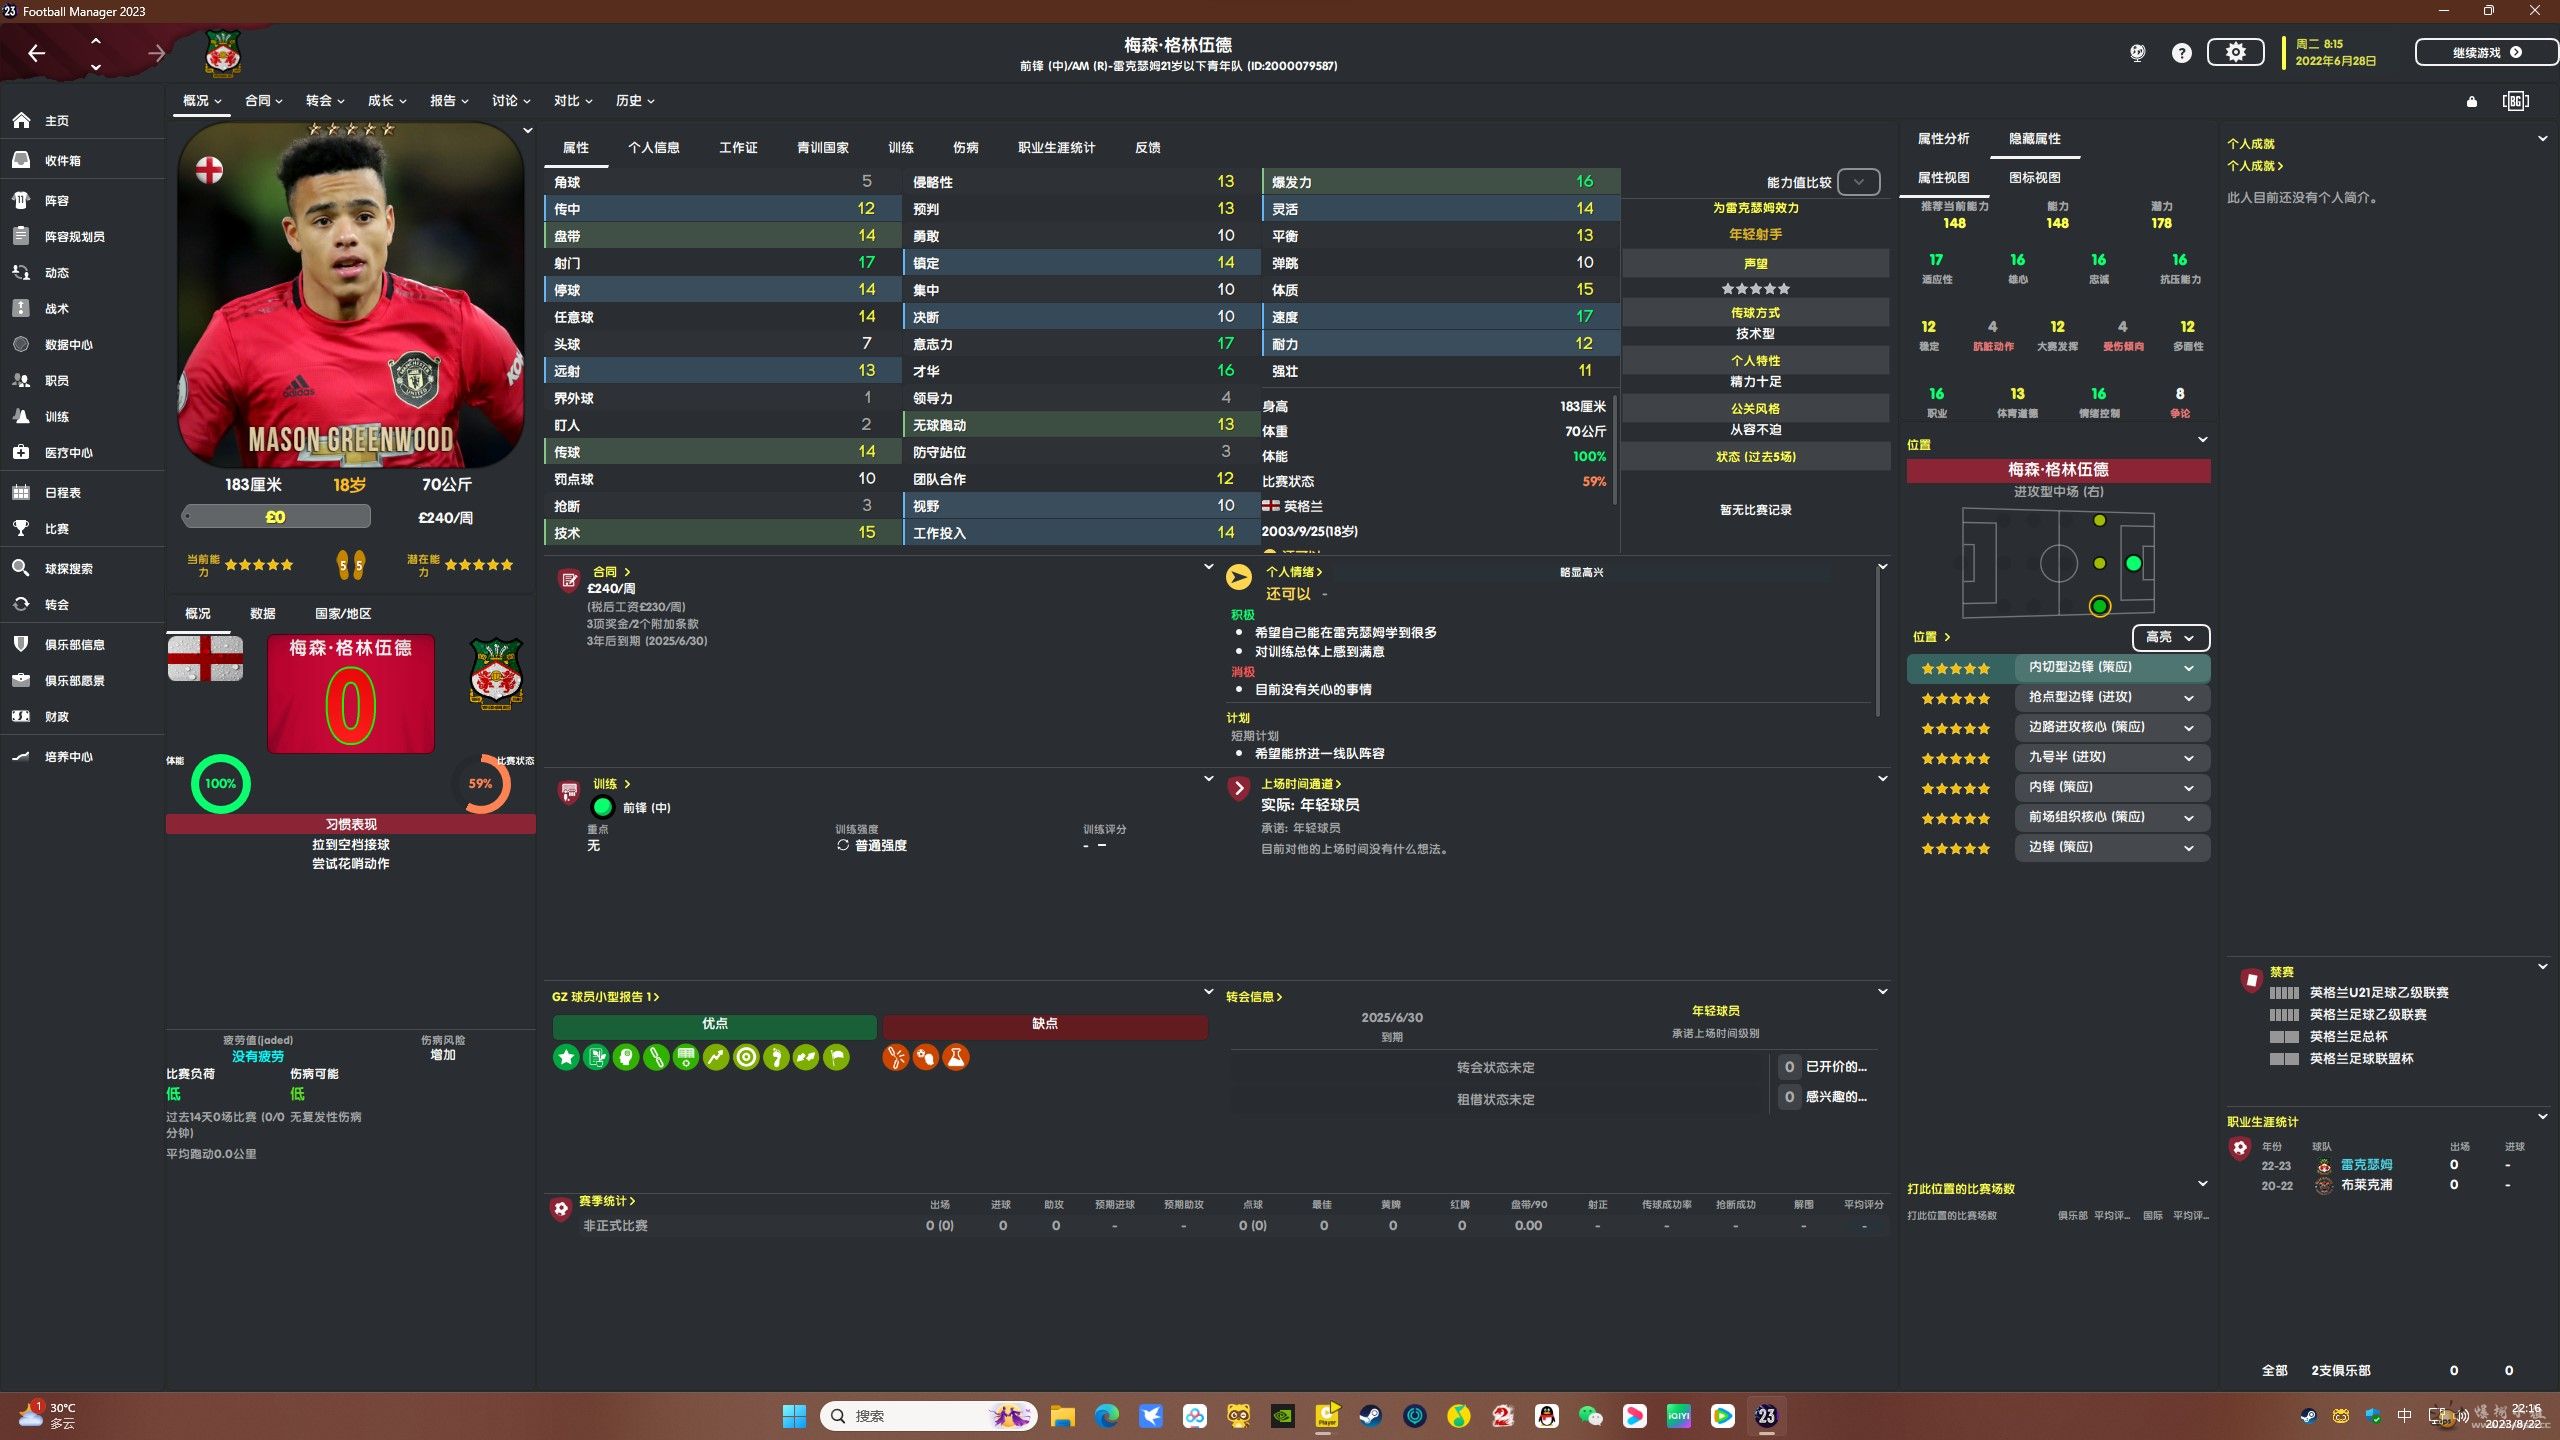The height and width of the screenshot is (1440, 2560).
Task: Switch to the 工作证 tab
Action: pos(738,147)
